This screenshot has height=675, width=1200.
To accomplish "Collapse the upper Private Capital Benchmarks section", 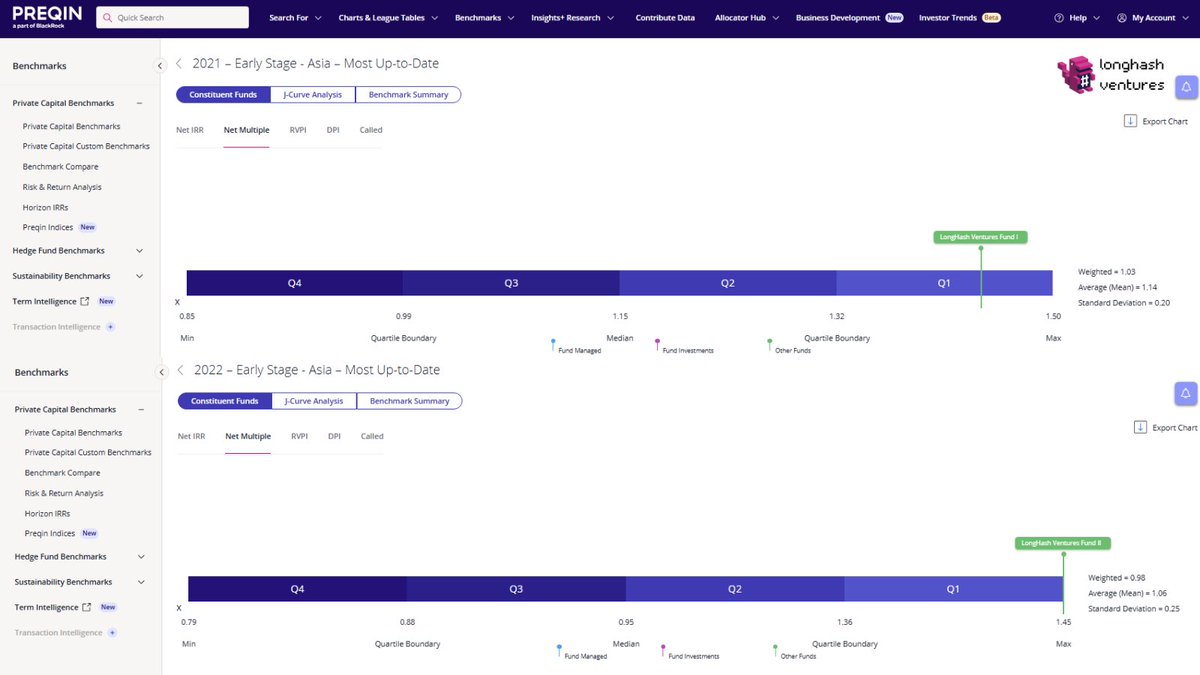I will [x=140, y=103].
